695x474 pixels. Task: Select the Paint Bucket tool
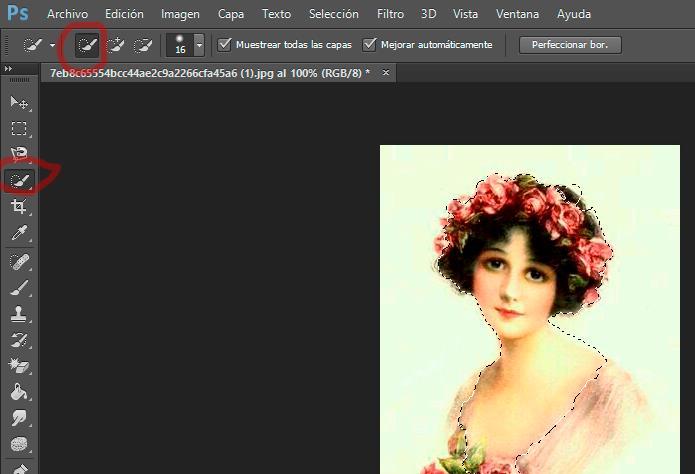[x=19, y=392]
